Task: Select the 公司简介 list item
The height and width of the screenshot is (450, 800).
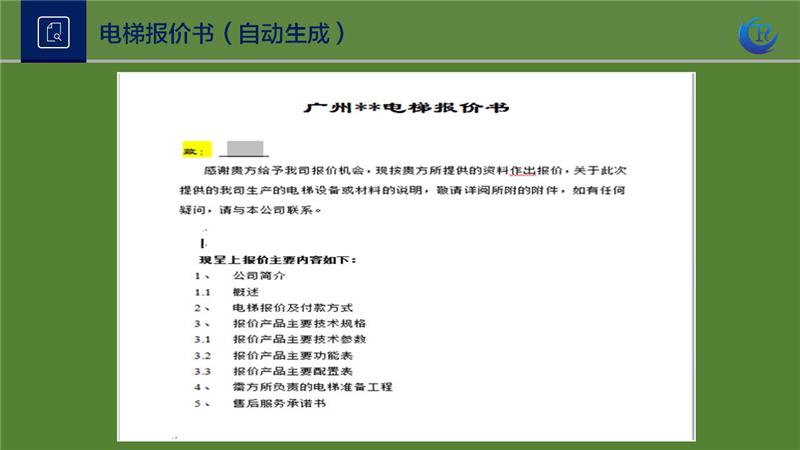Action: [x=259, y=275]
